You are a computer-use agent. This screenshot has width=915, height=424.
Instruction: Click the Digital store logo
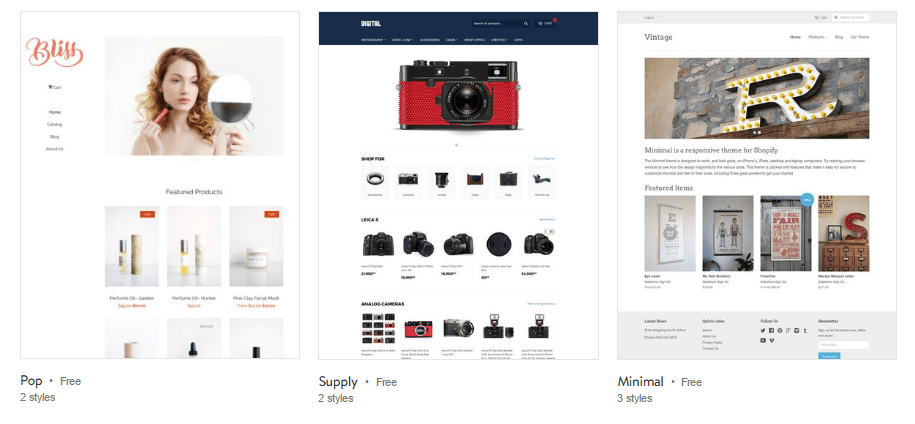pos(371,23)
